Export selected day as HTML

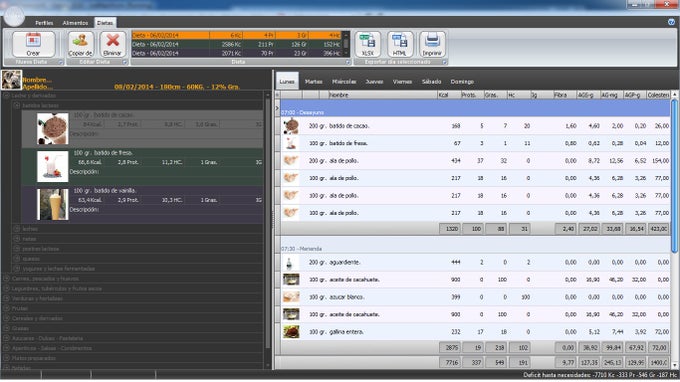(x=399, y=44)
